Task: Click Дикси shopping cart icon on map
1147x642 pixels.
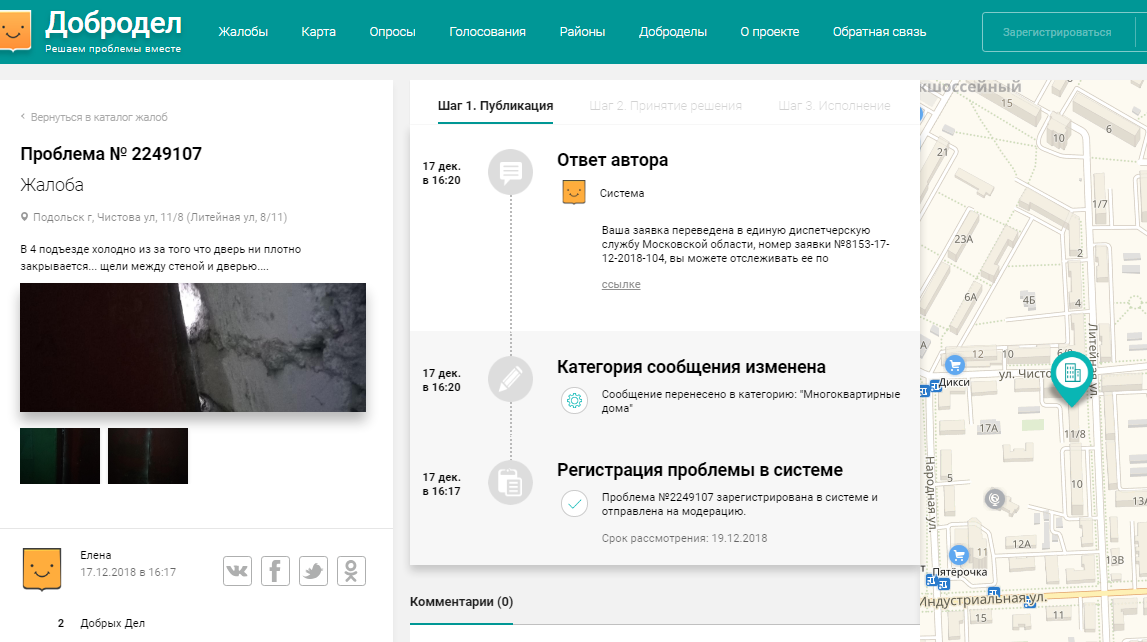Action: [955, 365]
